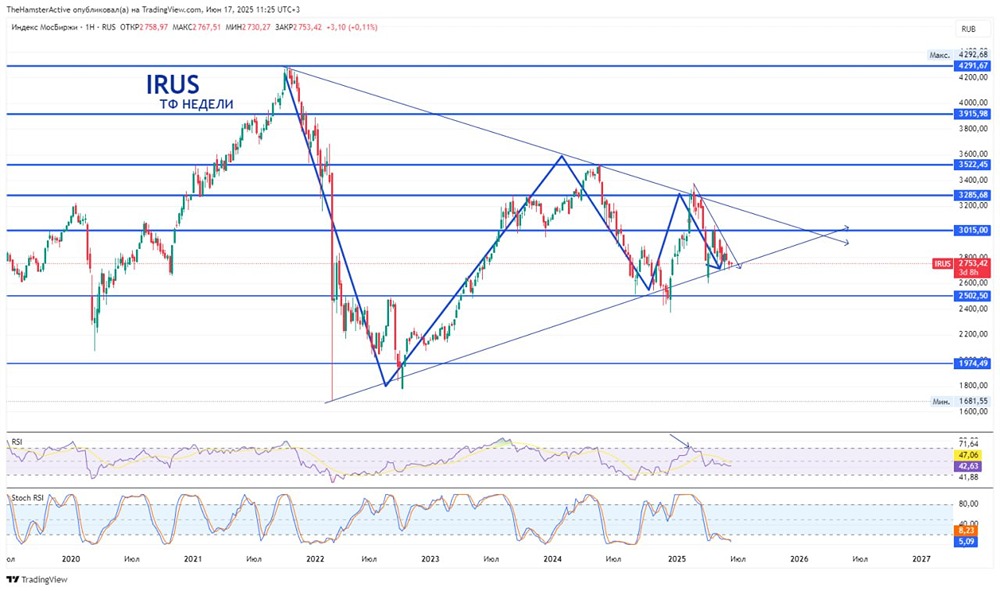Click the 2020 label on time axis
The width and height of the screenshot is (1000, 591).
71,559
